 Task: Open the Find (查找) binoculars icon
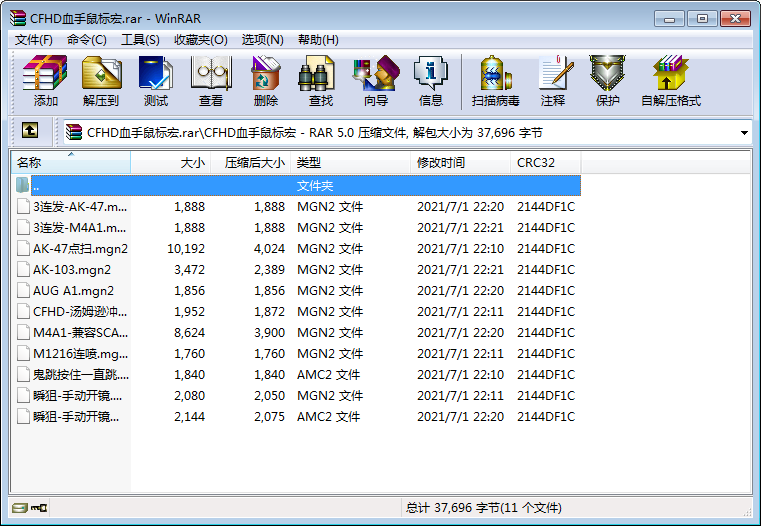(320, 81)
